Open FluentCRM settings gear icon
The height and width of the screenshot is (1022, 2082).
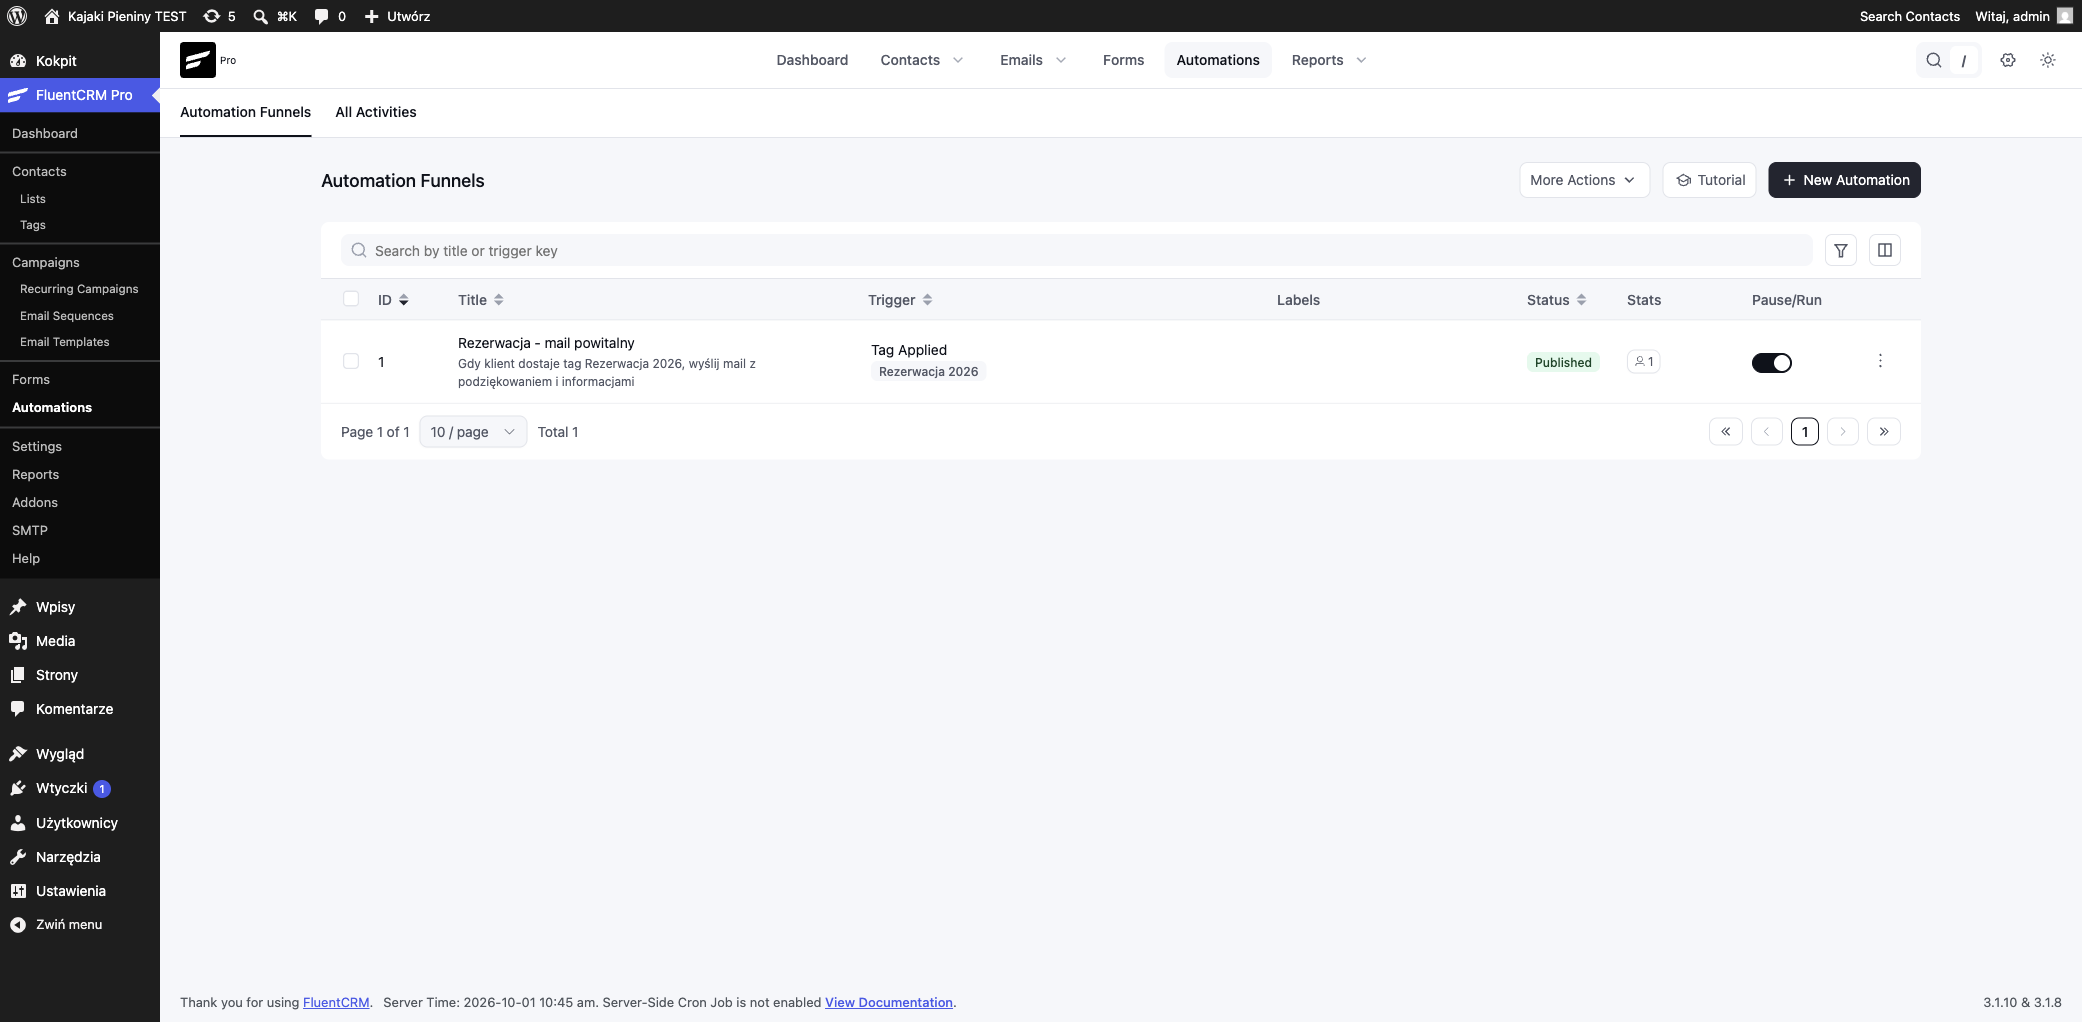click(2008, 60)
